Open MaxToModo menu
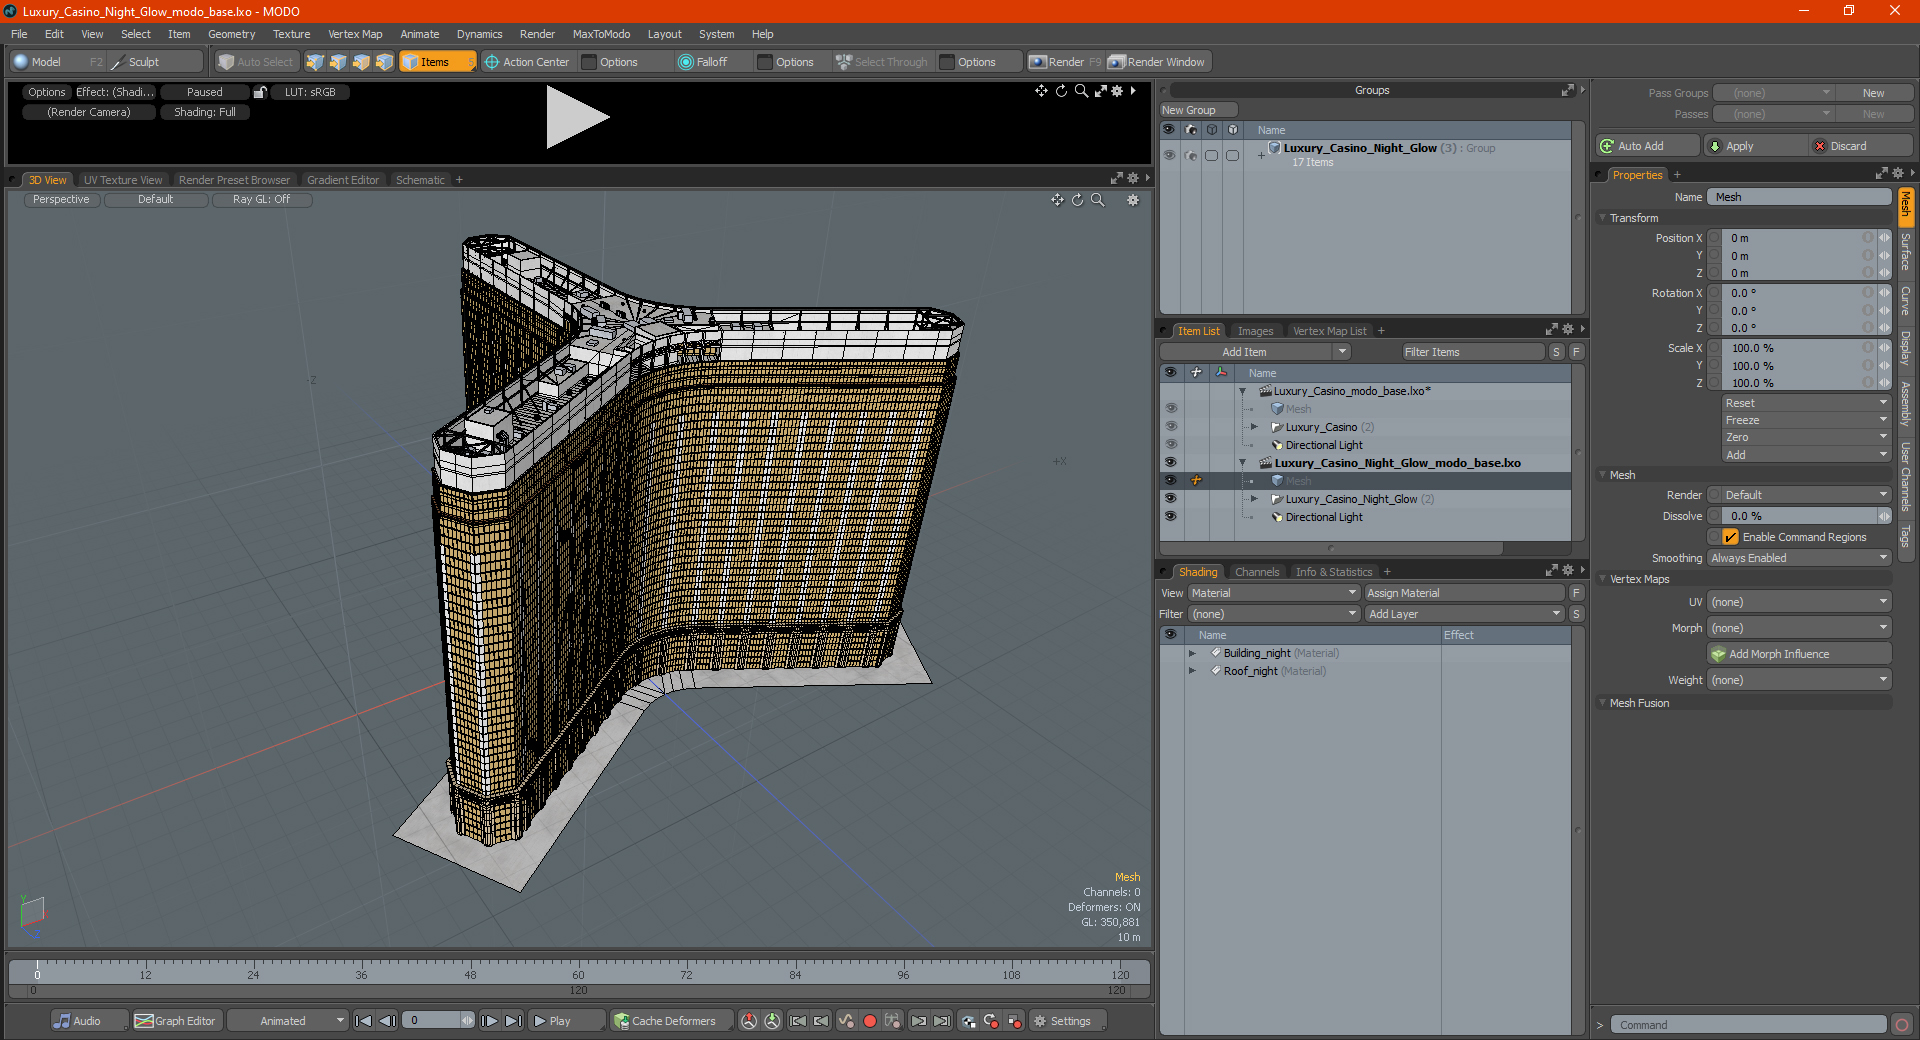Image resolution: width=1920 pixels, height=1040 pixels. (x=601, y=34)
